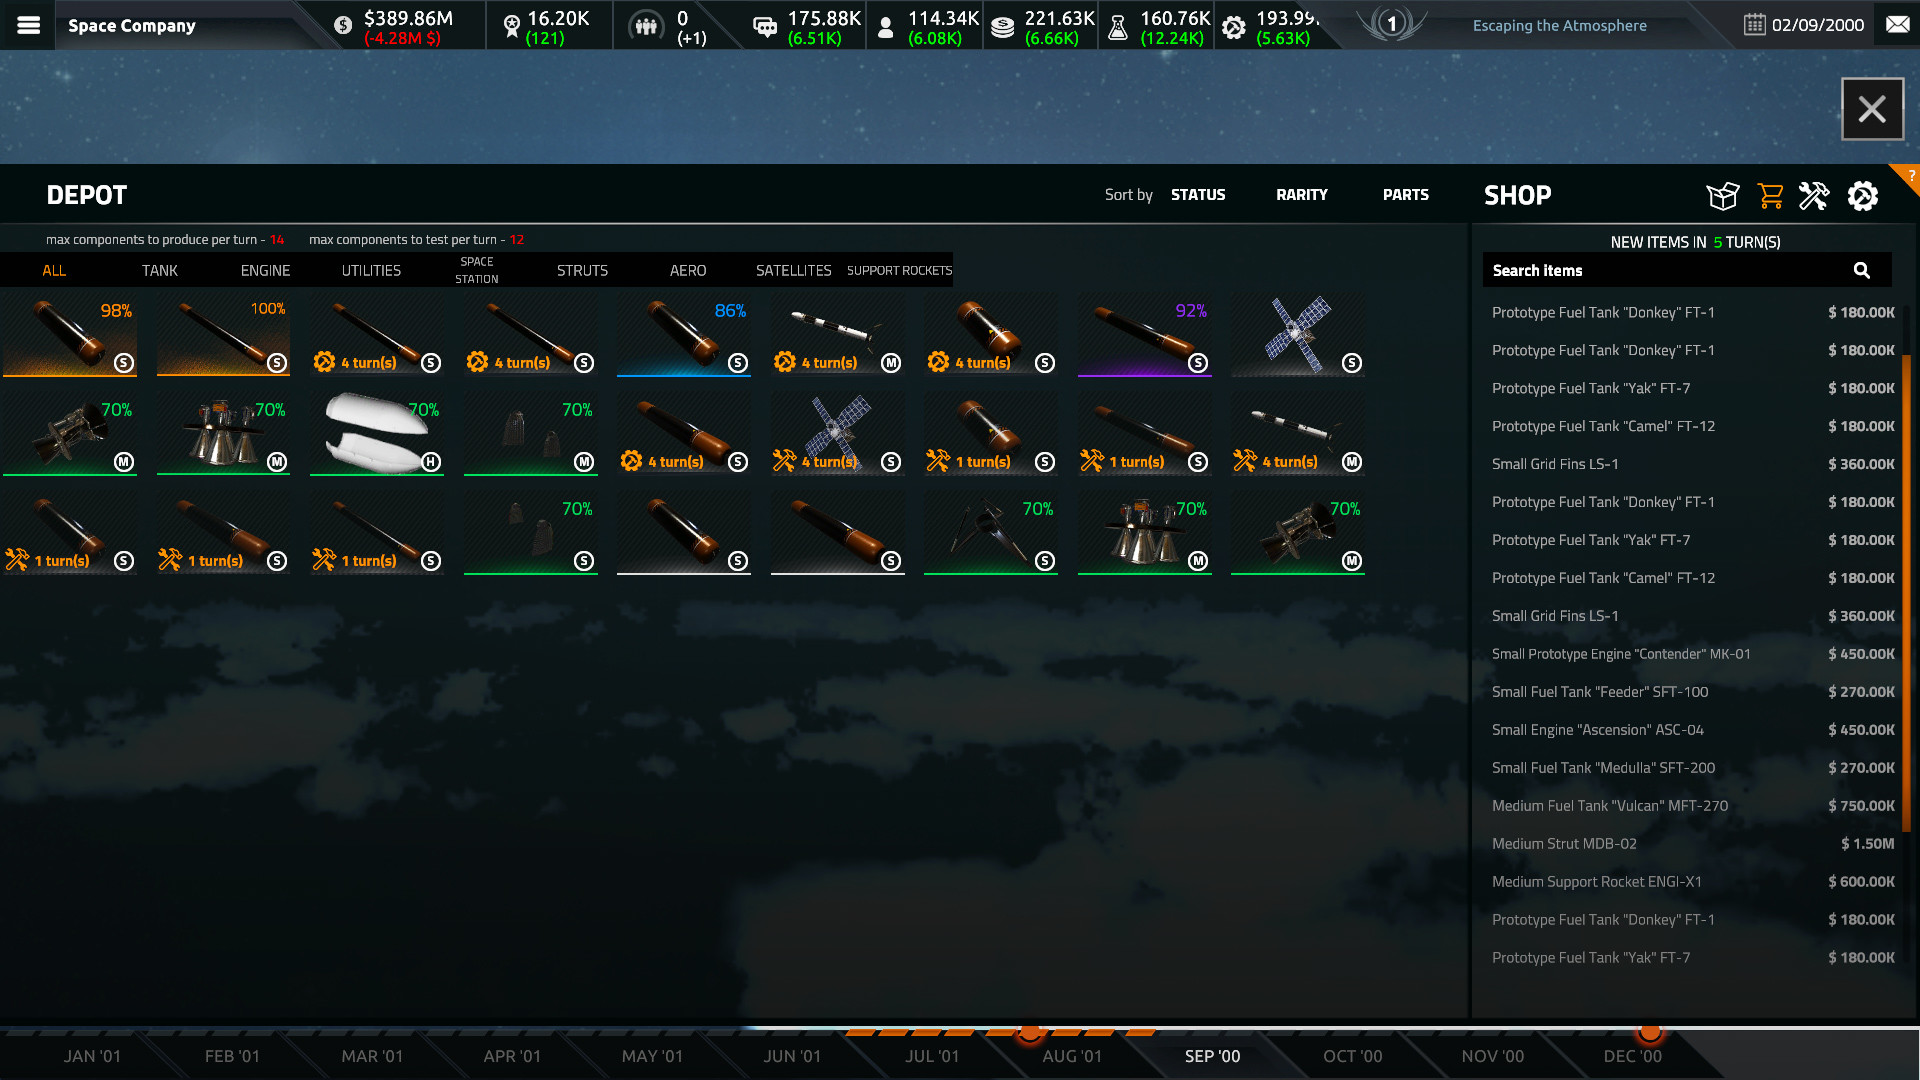Click the search magnifier in Search items field
This screenshot has width=1920, height=1080.
[x=1861, y=270]
